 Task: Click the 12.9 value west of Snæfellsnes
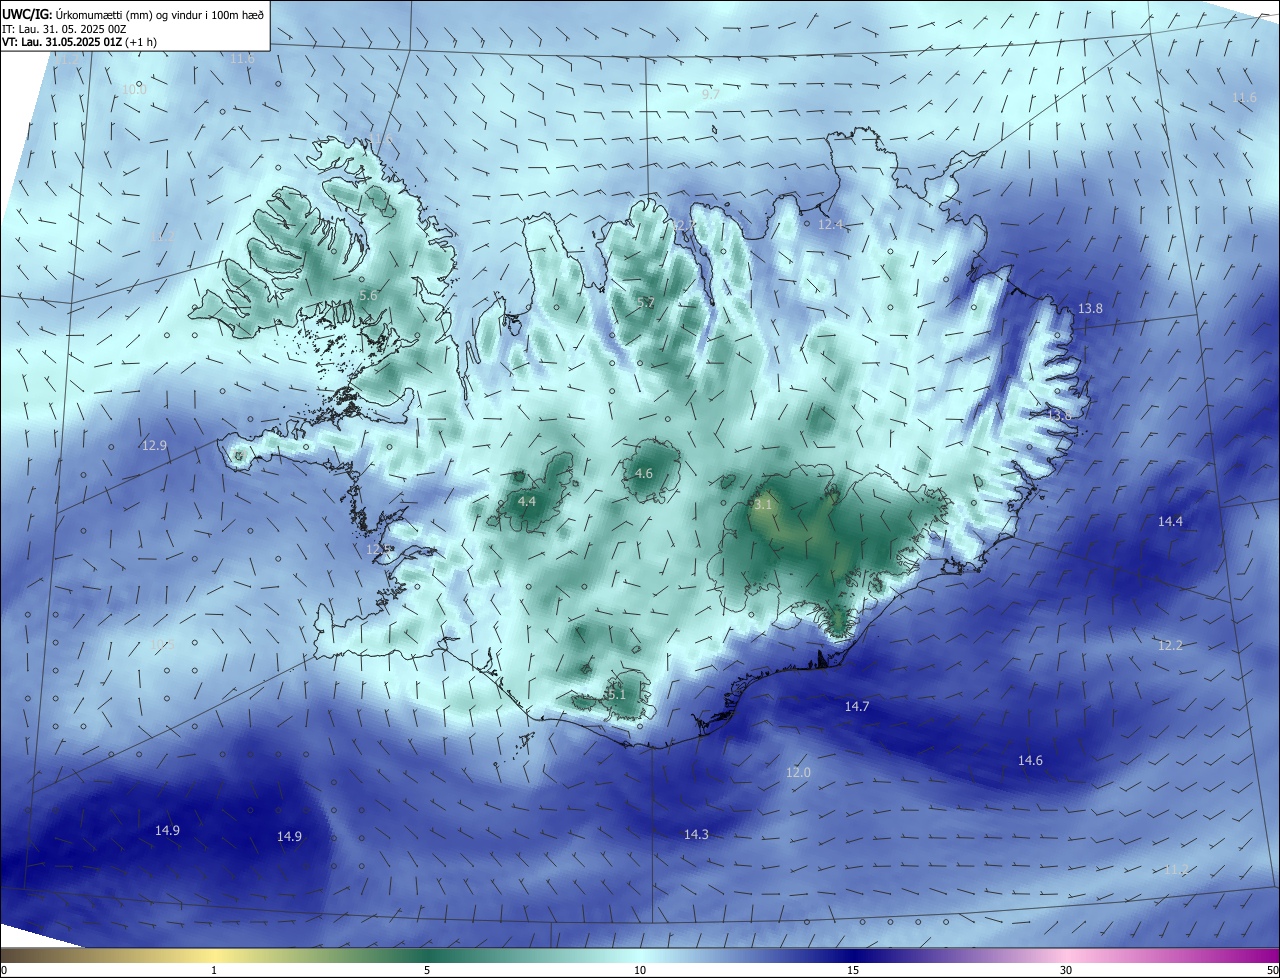[x=154, y=446]
